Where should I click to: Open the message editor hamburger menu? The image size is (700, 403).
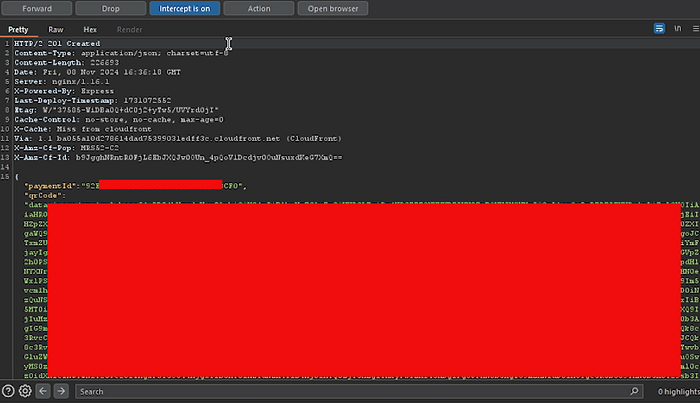[696, 29]
